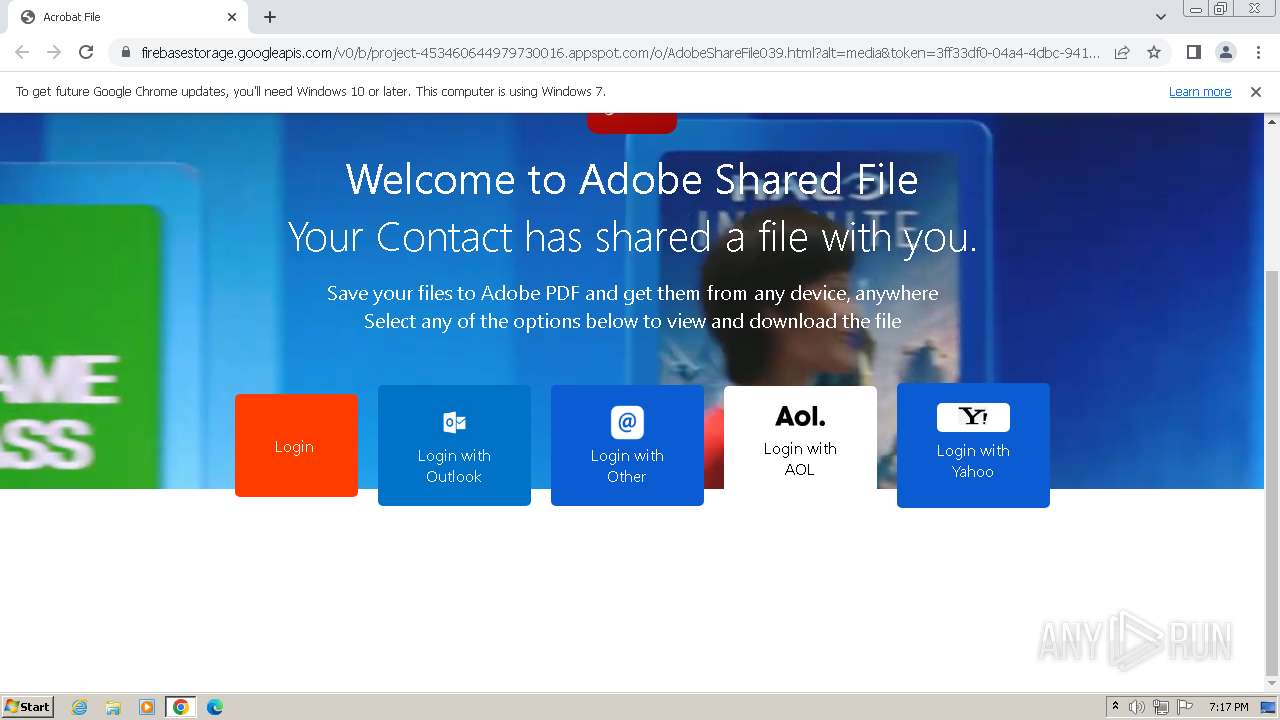1280x720 pixels.
Task: Choose Login with Yahoo tile
Action: pos(973,445)
